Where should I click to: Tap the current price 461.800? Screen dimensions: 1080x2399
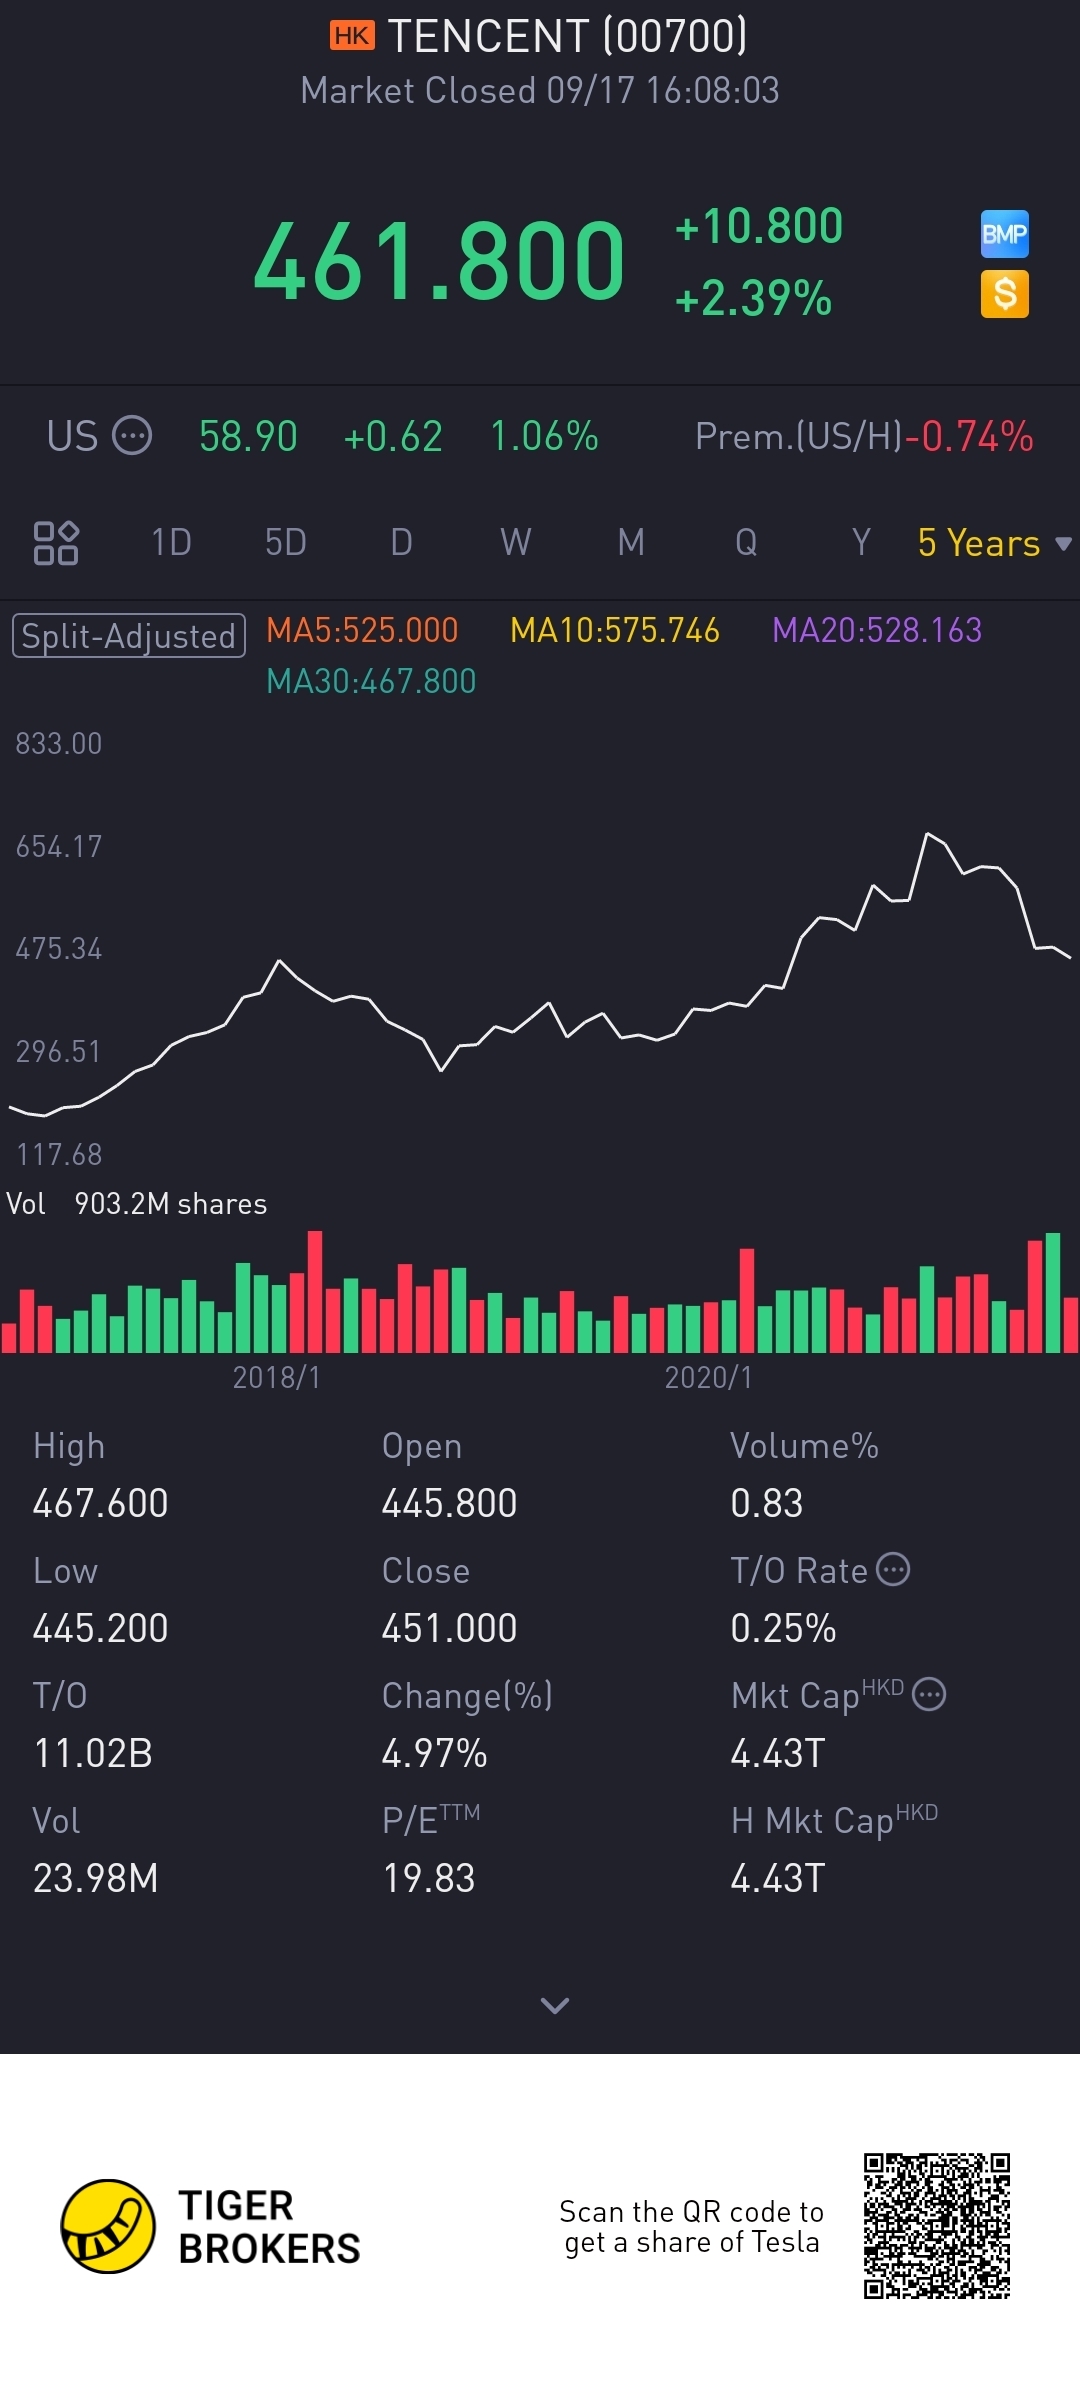[x=440, y=262]
